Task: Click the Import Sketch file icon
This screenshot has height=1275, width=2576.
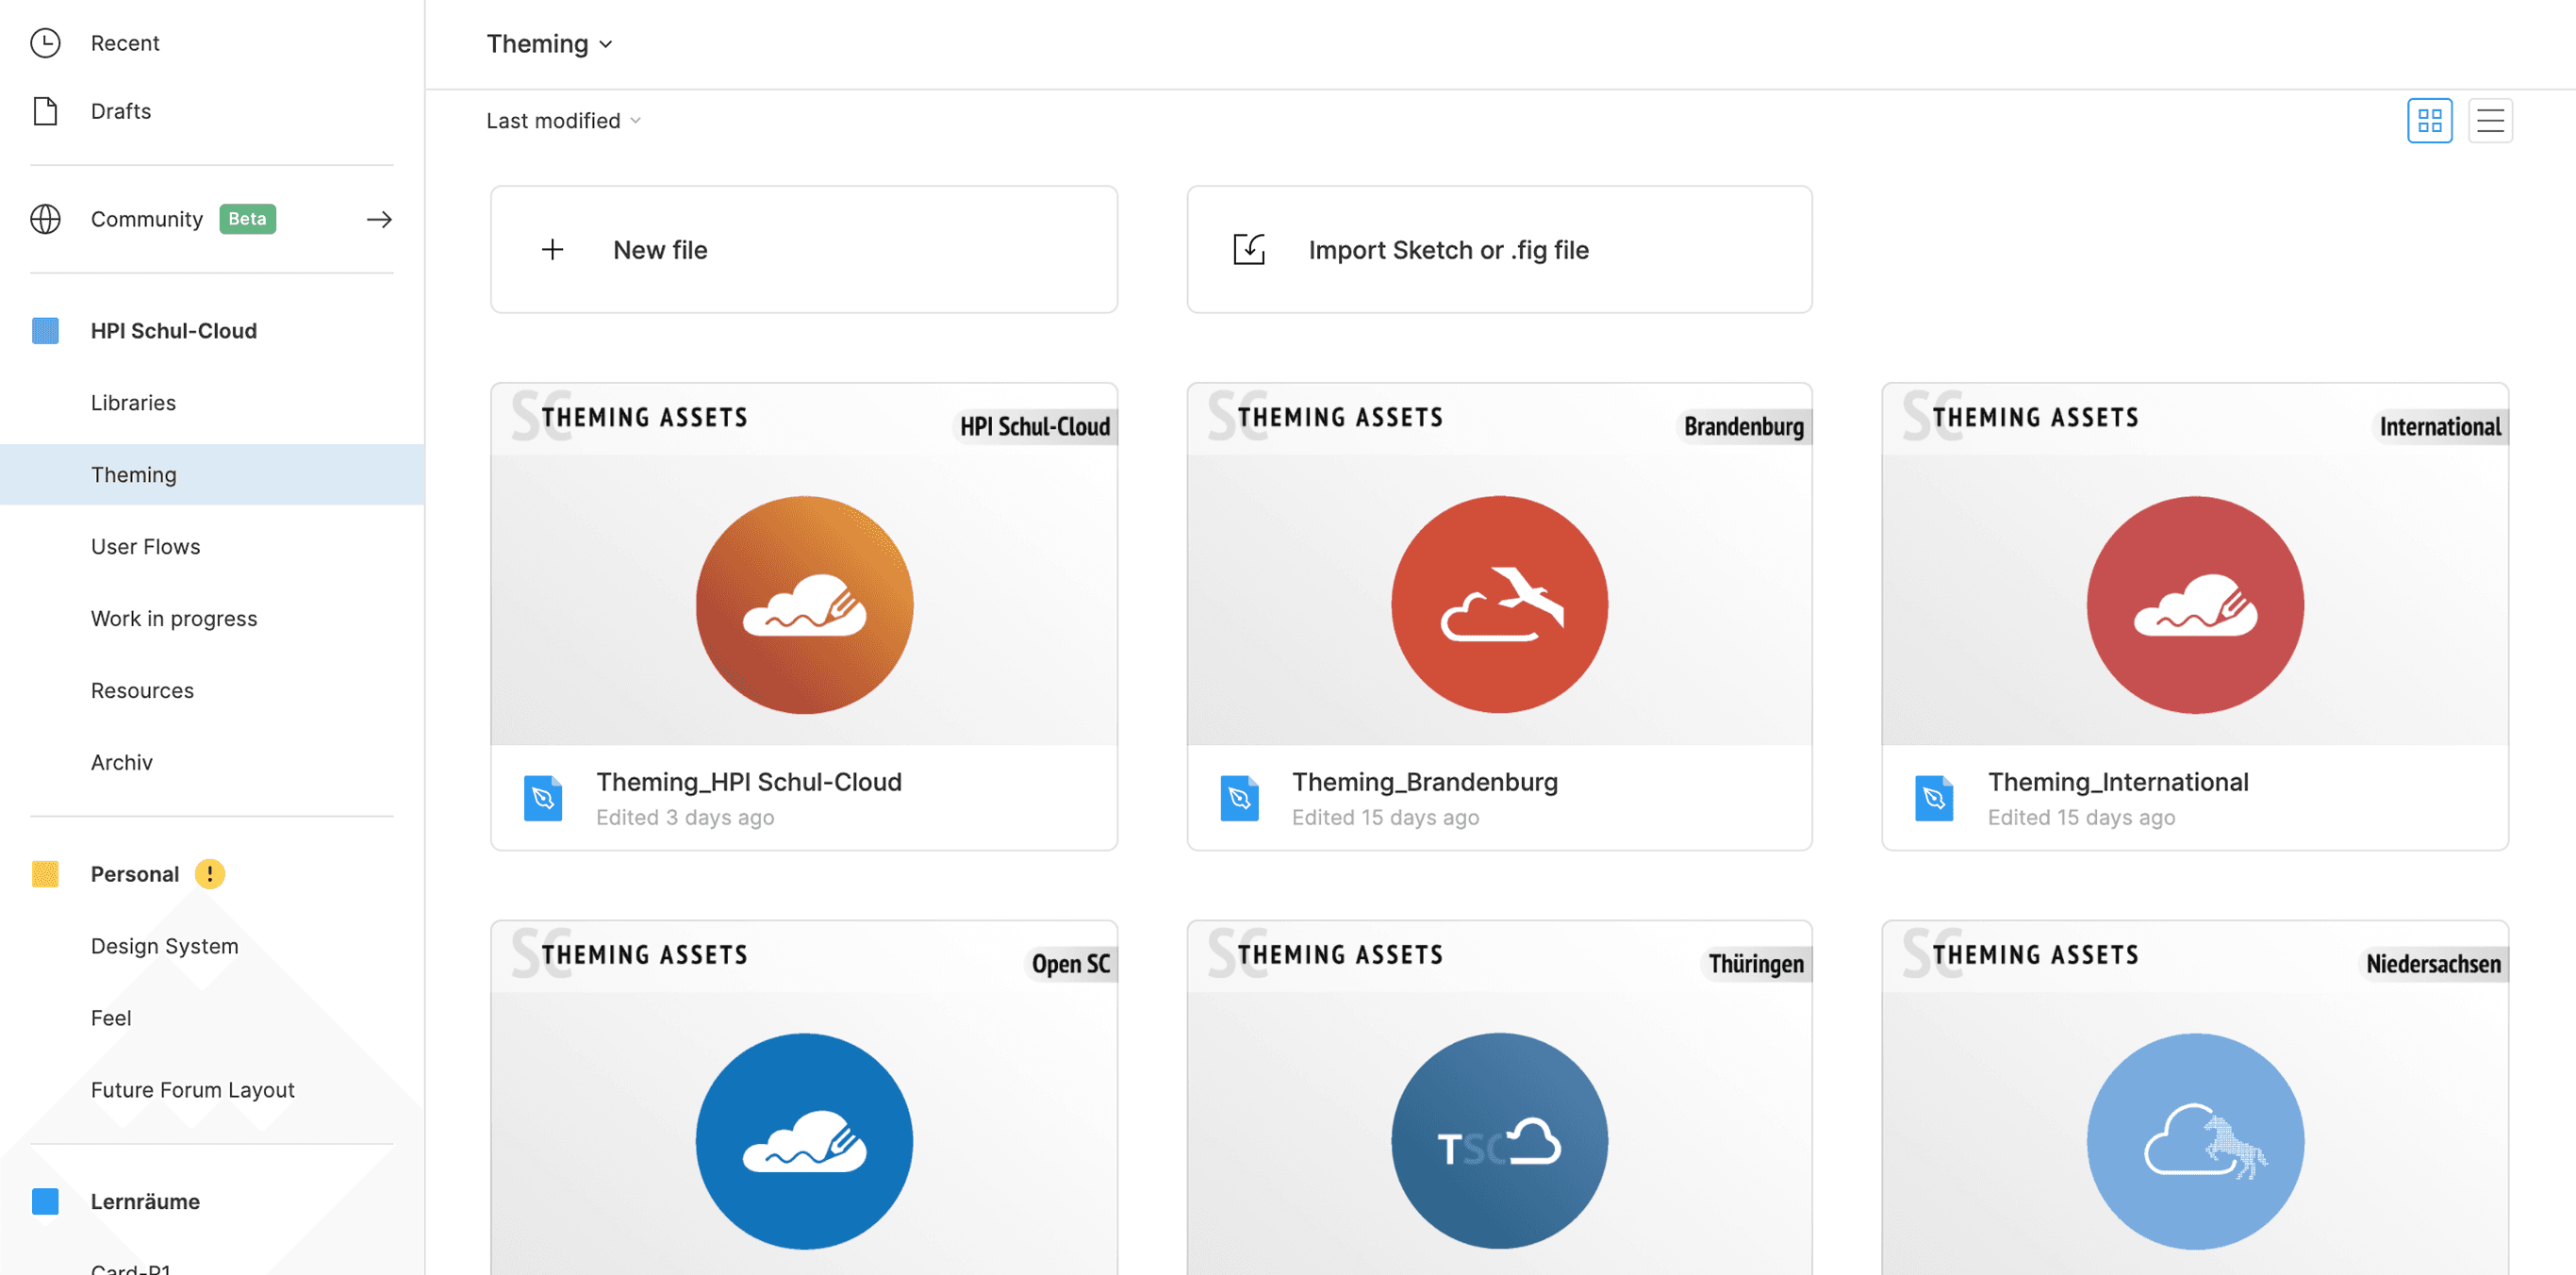Action: click(1248, 249)
